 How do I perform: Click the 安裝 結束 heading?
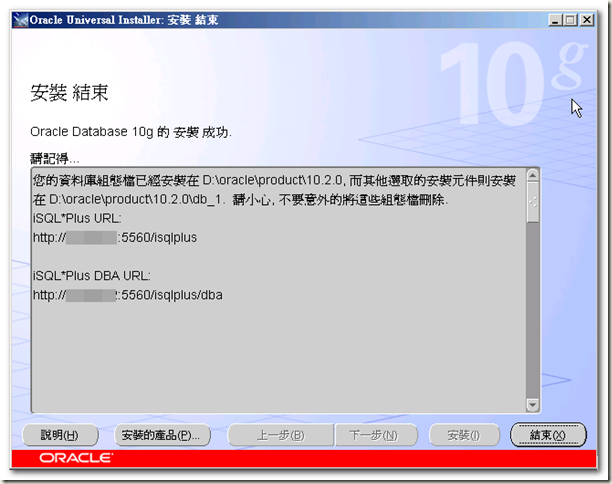point(69,93)
